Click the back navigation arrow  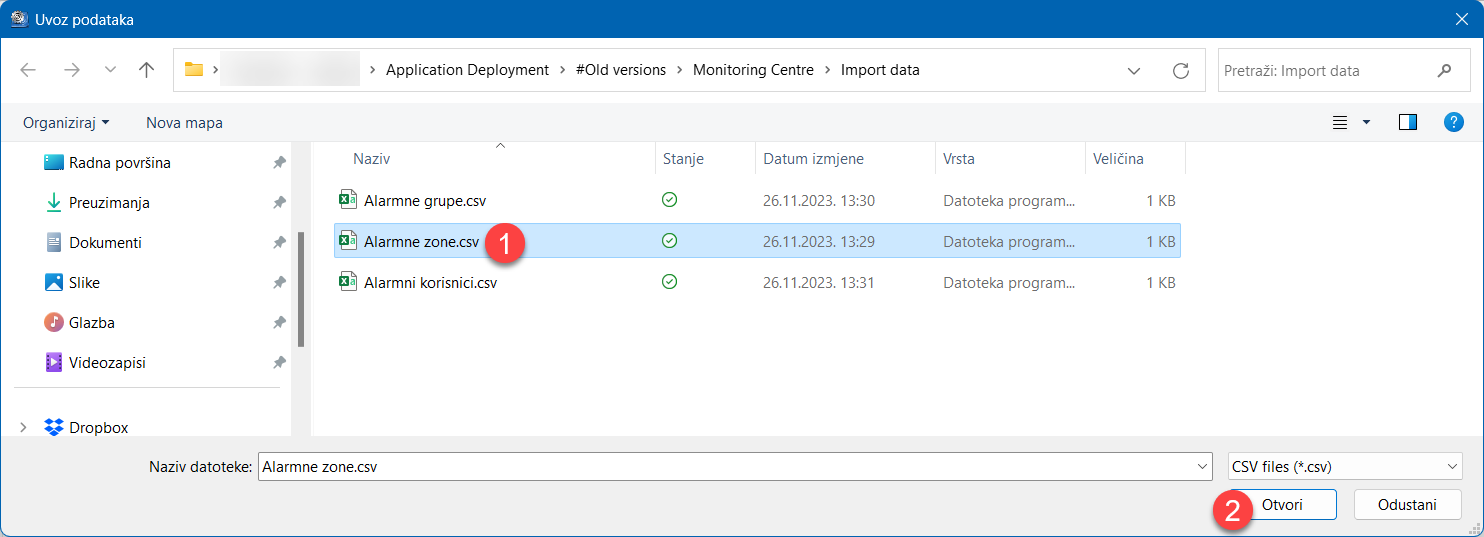pos(28,70)
